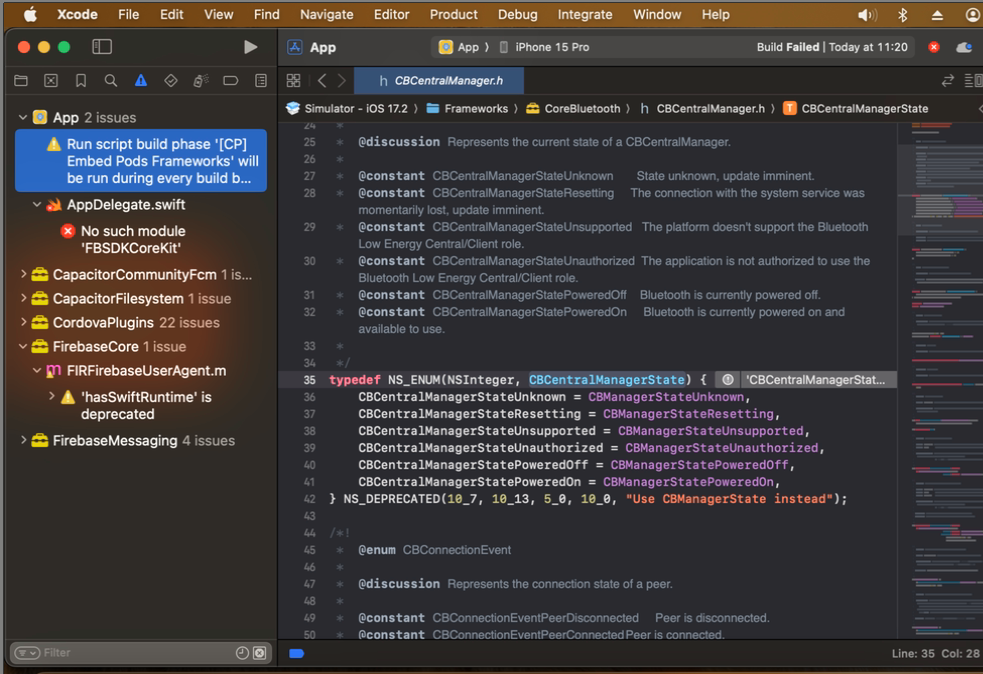The image size is (983, 674).
Task: Open the Debug navigator
Action: click(201, 81)
